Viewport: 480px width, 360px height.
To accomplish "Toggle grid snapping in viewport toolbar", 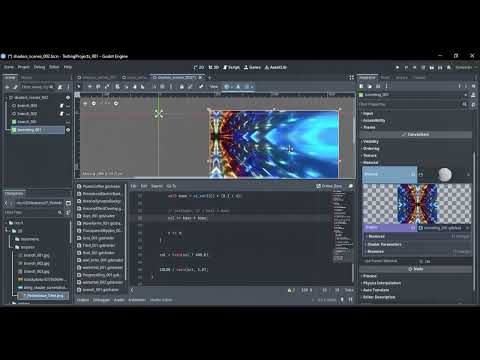I will pyautogui.click(x=162, y=87).
